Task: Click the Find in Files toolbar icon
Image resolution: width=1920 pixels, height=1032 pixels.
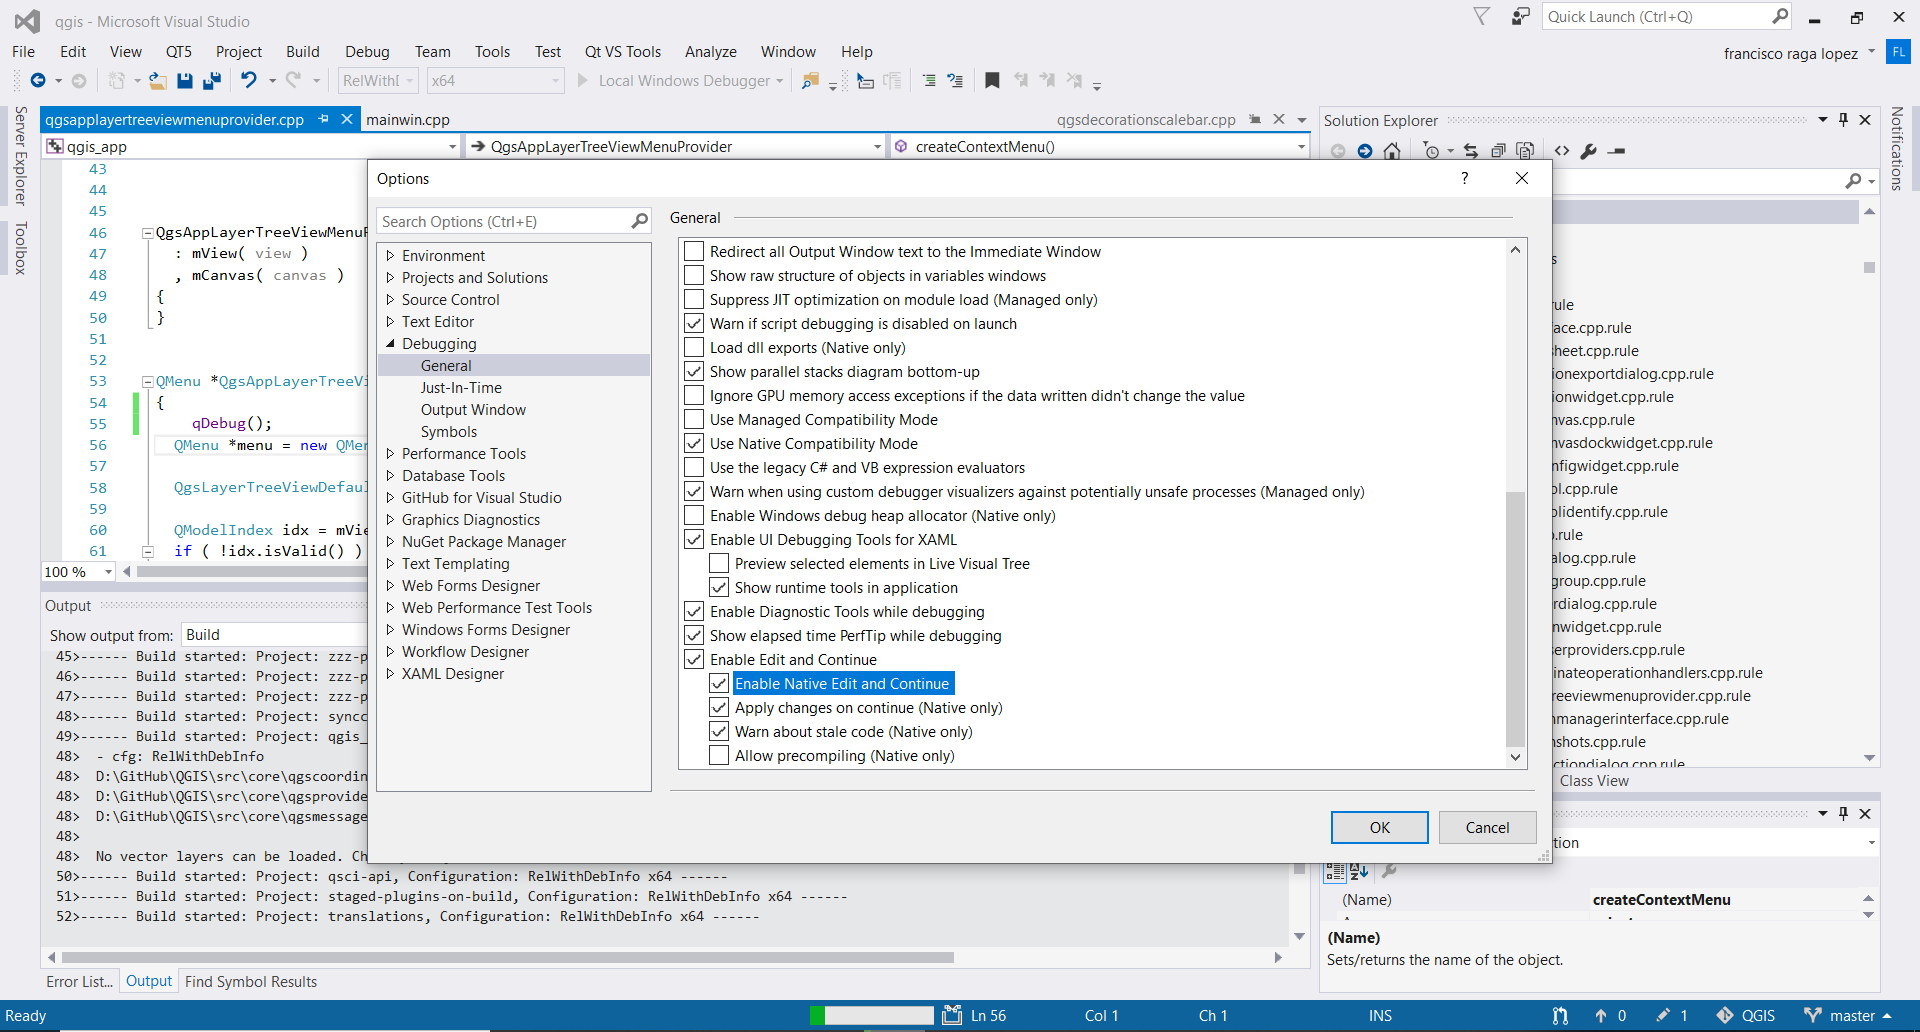Action: tap(810, 81)
